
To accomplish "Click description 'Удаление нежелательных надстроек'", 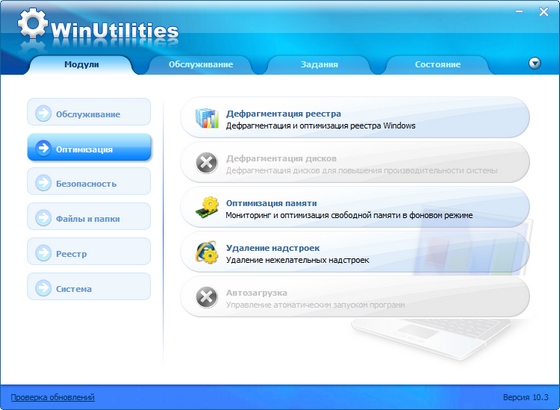I will click(297, 260).
